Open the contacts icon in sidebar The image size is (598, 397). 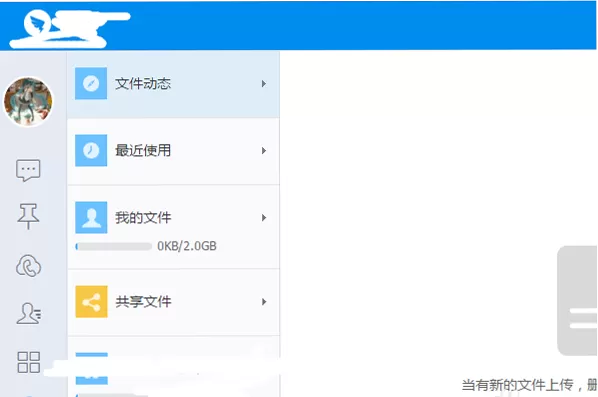click(29, 313)
